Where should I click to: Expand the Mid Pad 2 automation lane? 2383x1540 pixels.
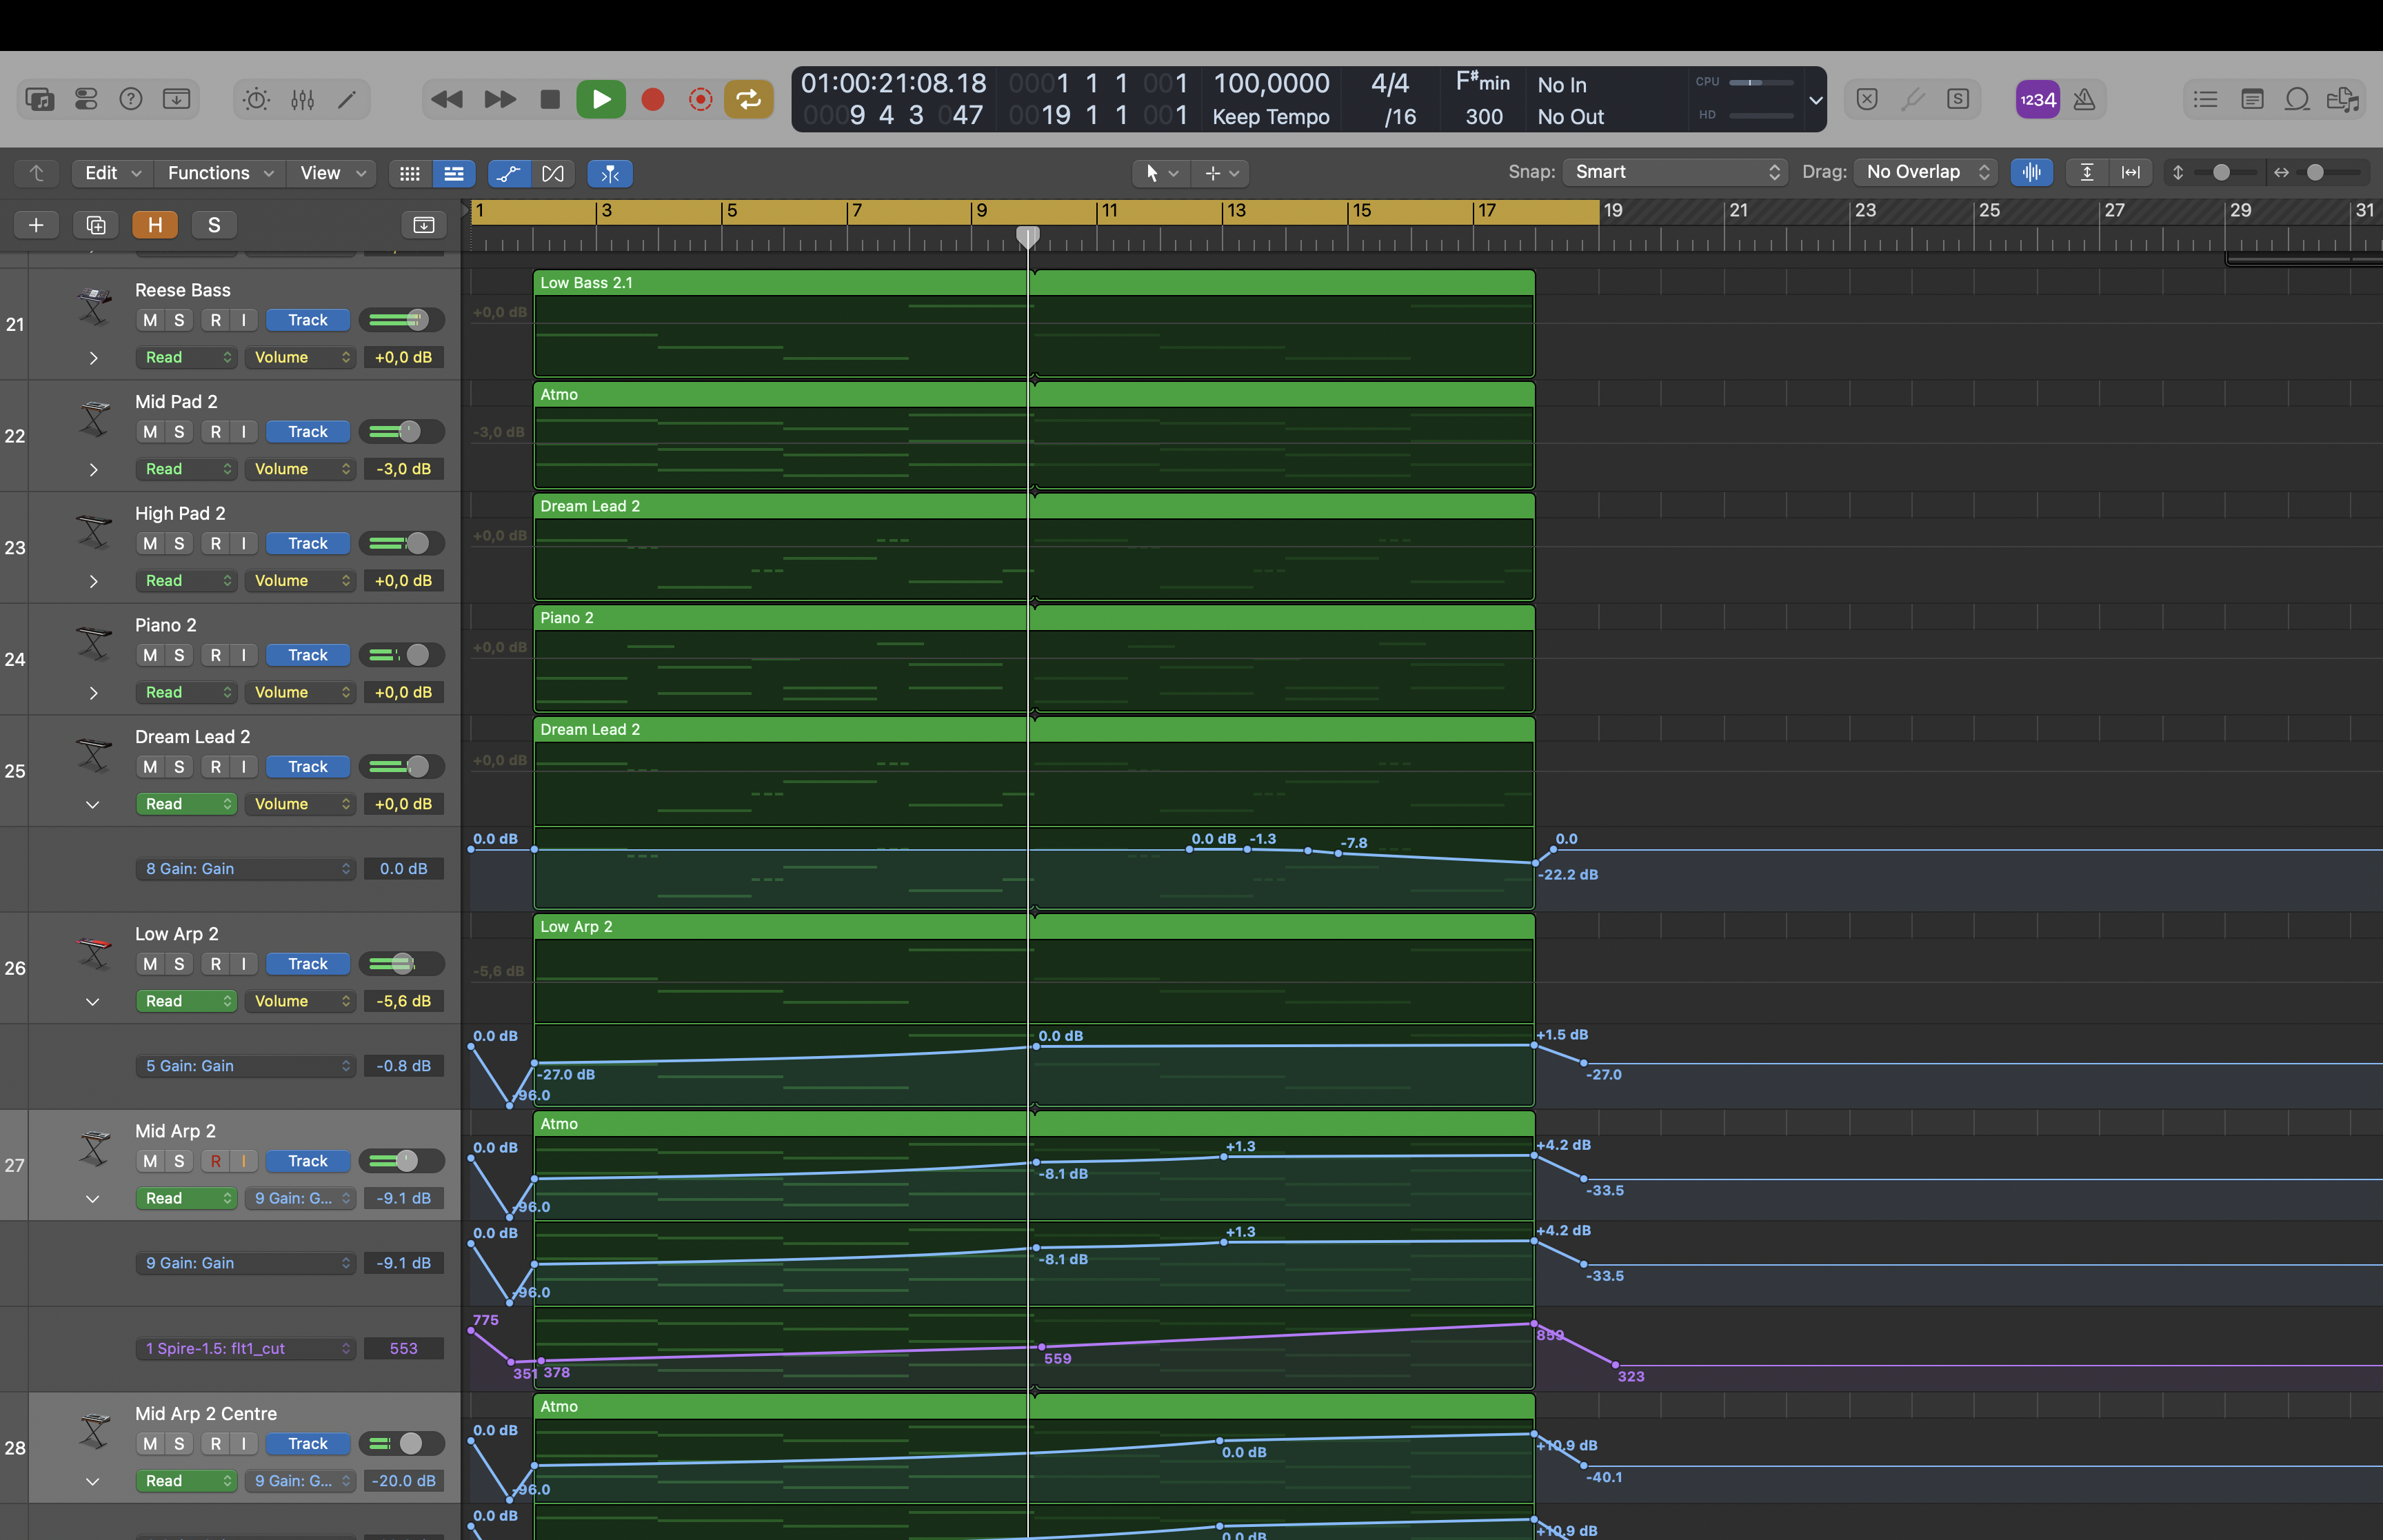point(93,470)
